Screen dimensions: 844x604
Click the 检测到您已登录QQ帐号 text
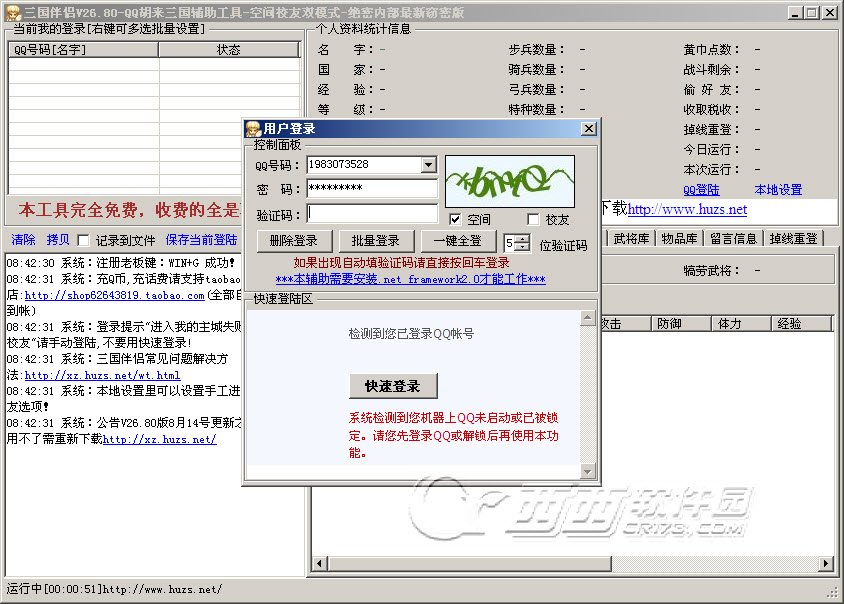point(411,334)
